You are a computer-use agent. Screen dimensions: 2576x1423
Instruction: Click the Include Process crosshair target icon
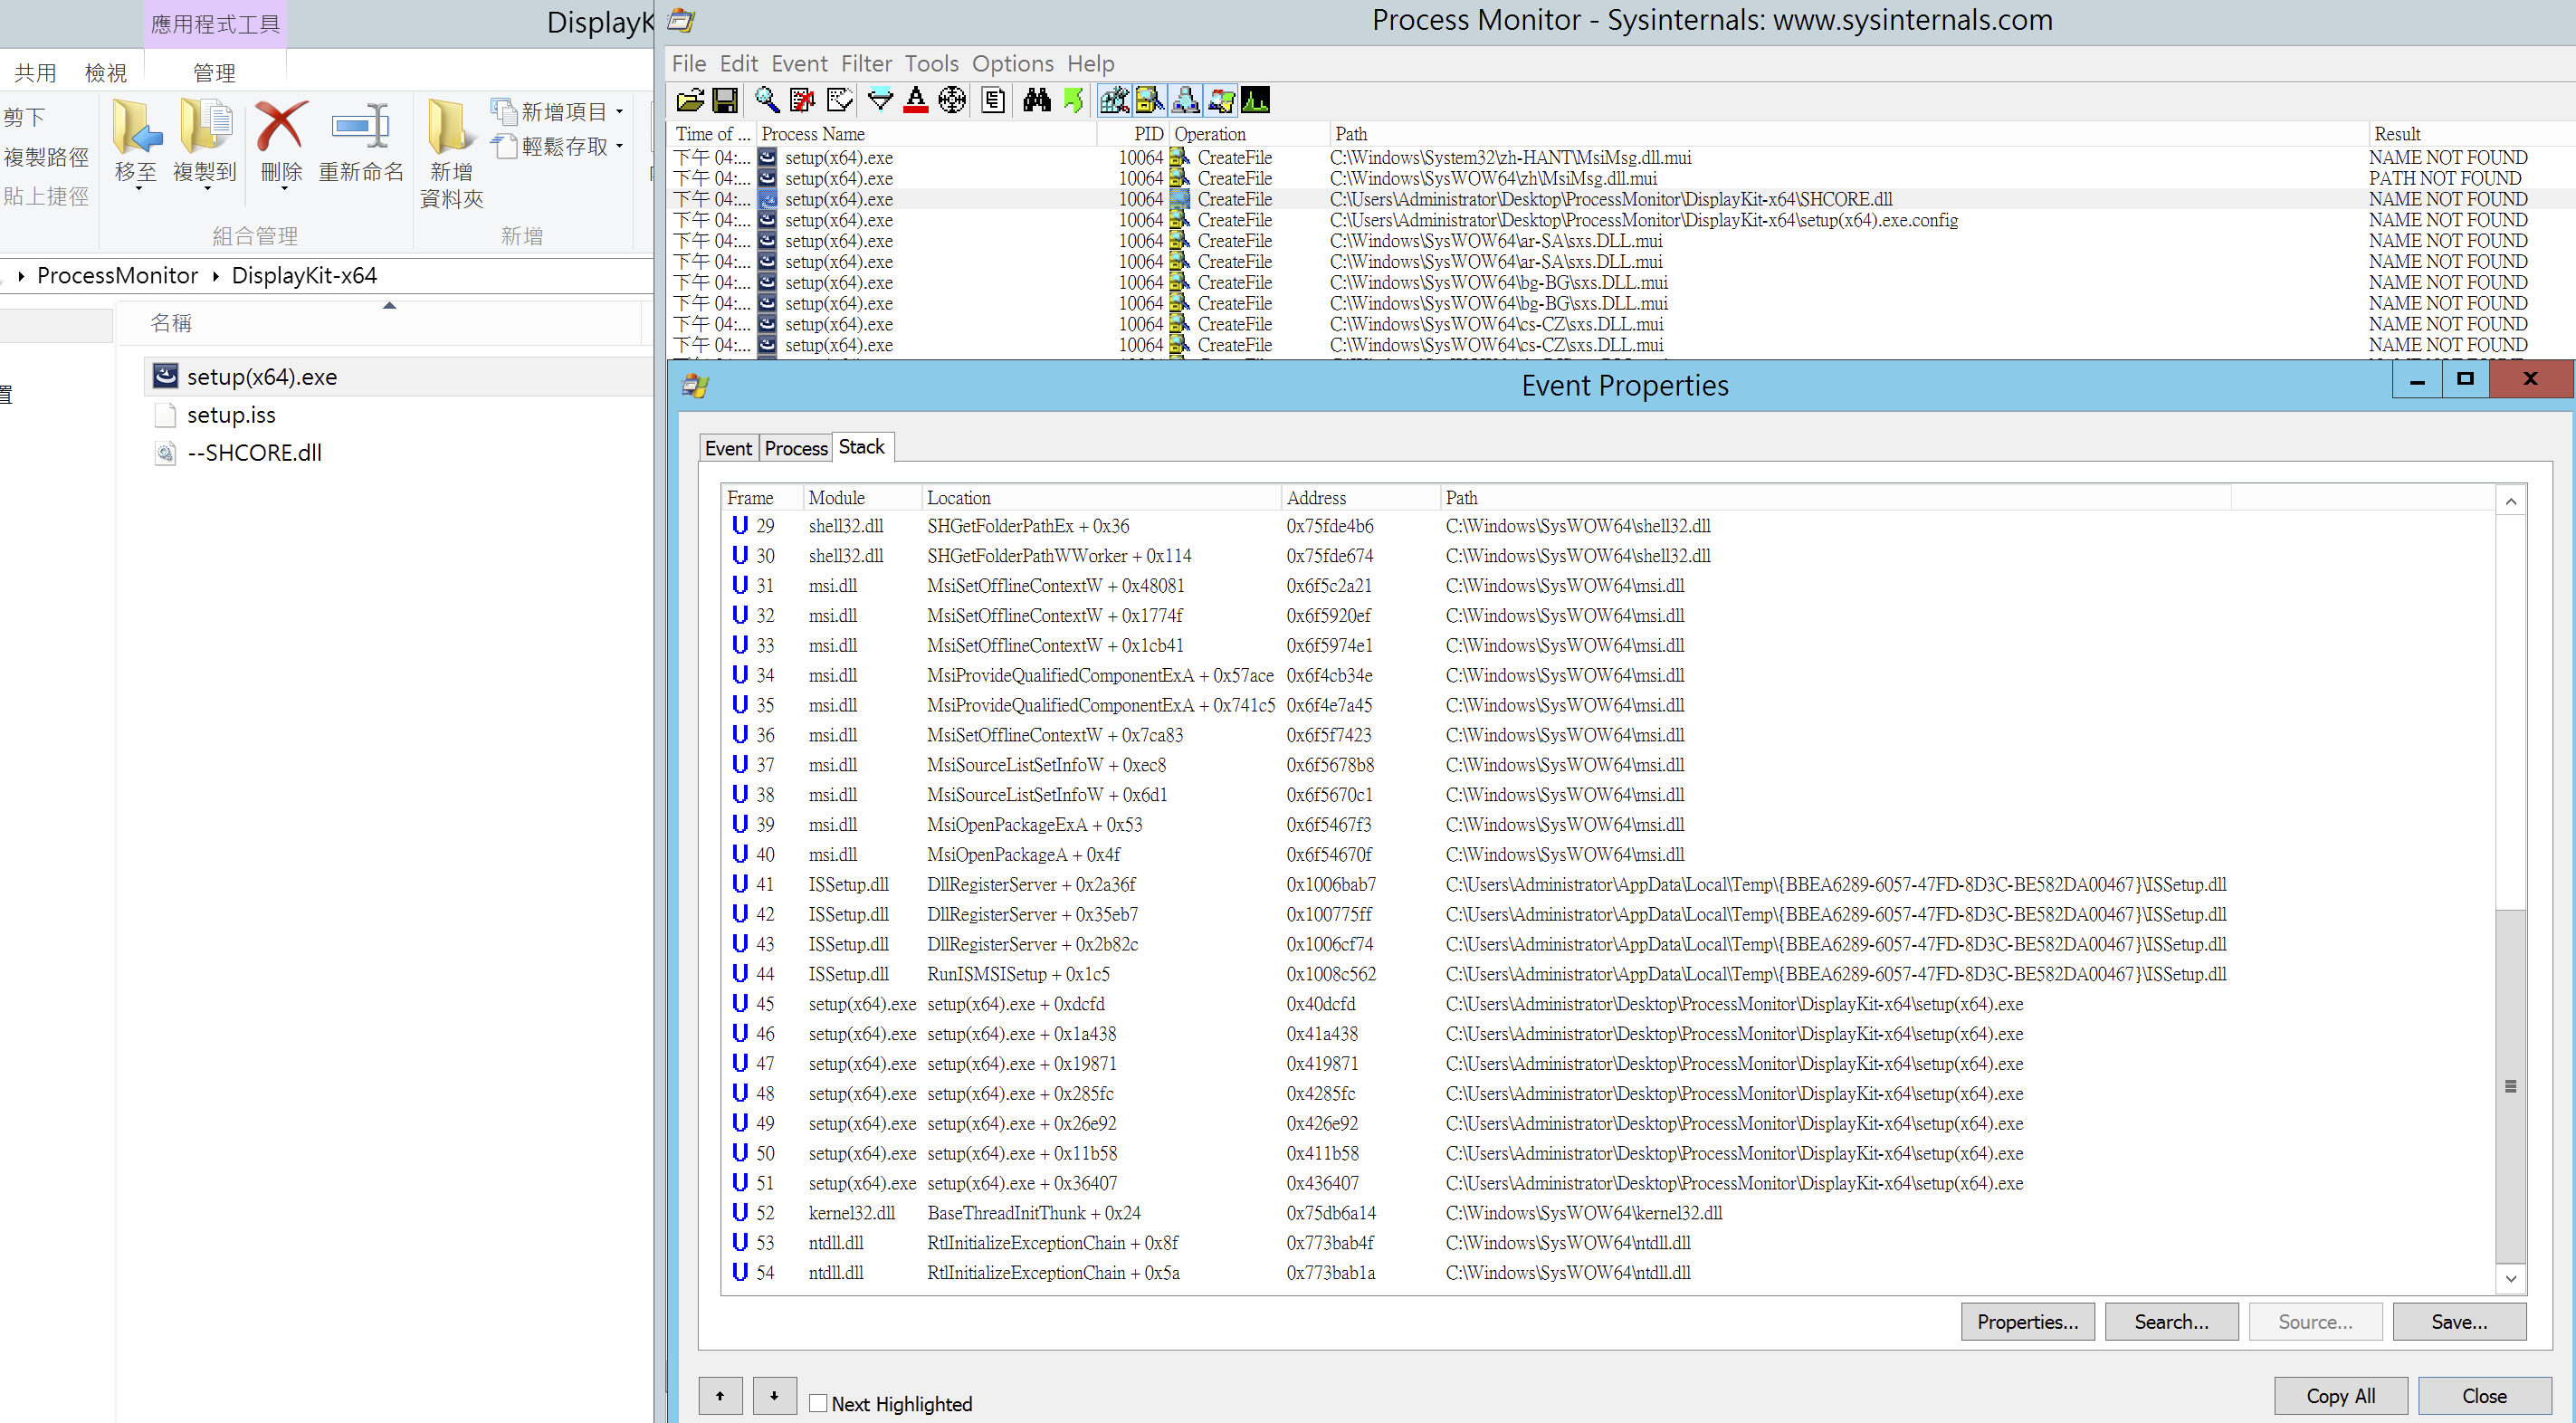(x=952, y=100)
